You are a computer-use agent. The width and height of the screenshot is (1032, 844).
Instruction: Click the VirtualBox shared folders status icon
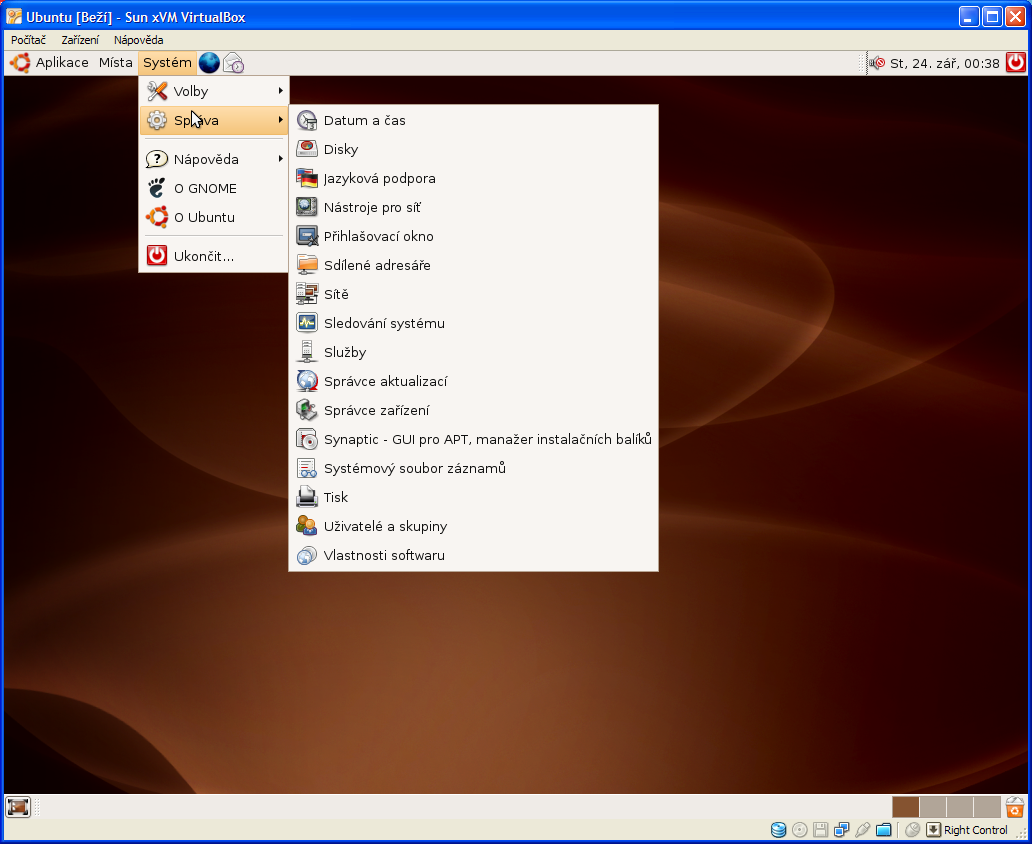883,830
